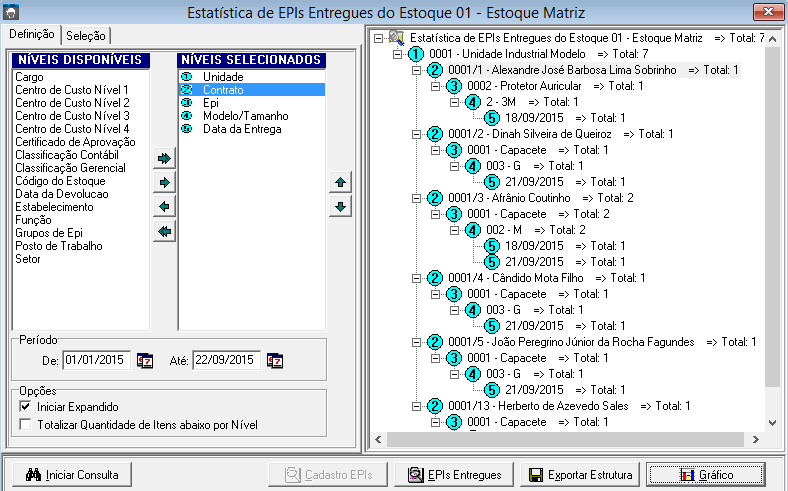Viewport: 788px width, 491px height.
Task: Open calendar picker beside the 'Até' date
Action: [x=275, y=360]
